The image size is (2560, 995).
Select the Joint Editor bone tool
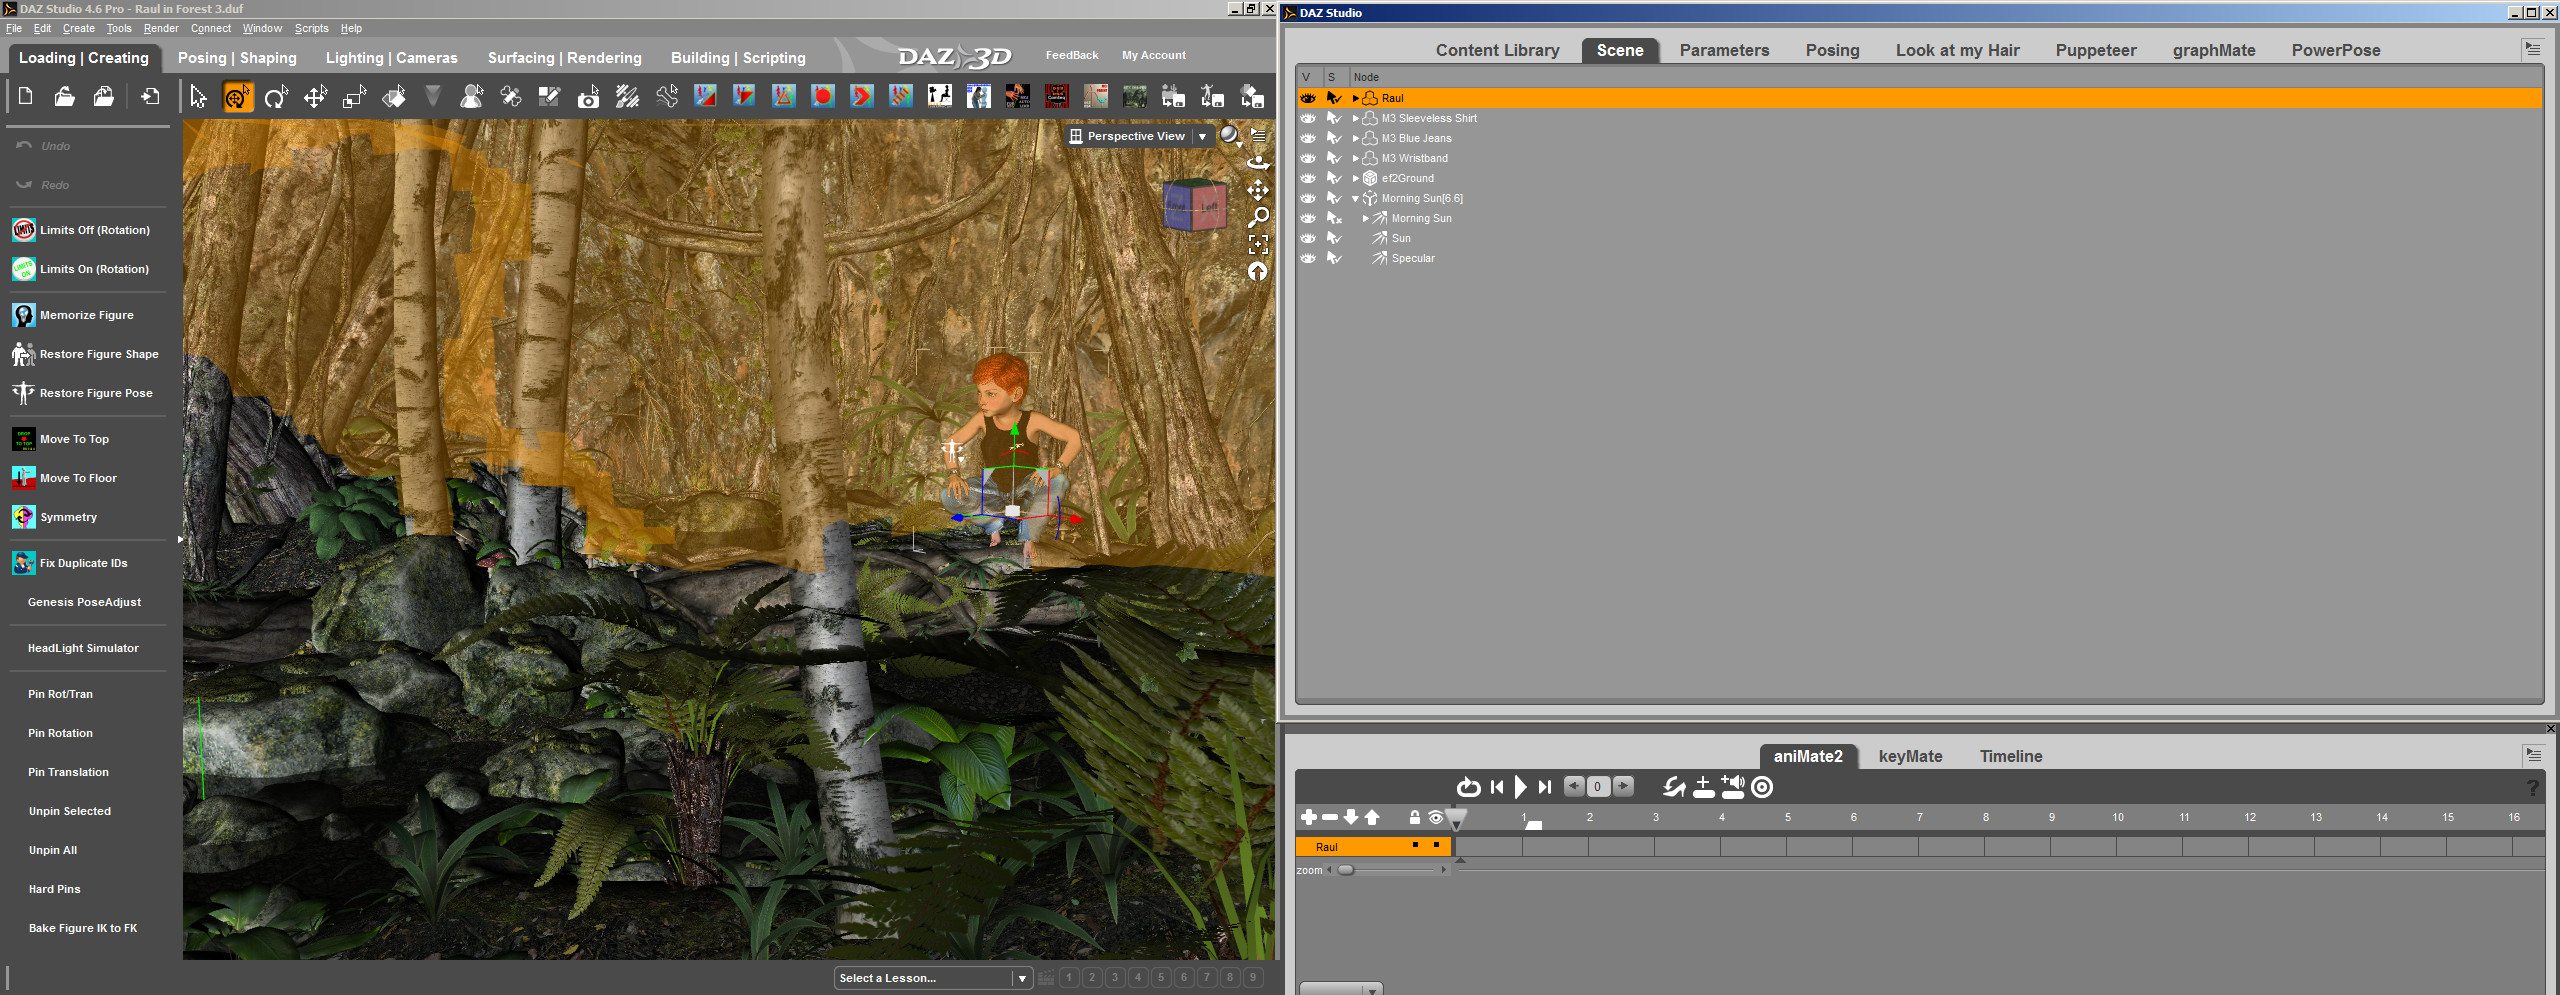511,96
